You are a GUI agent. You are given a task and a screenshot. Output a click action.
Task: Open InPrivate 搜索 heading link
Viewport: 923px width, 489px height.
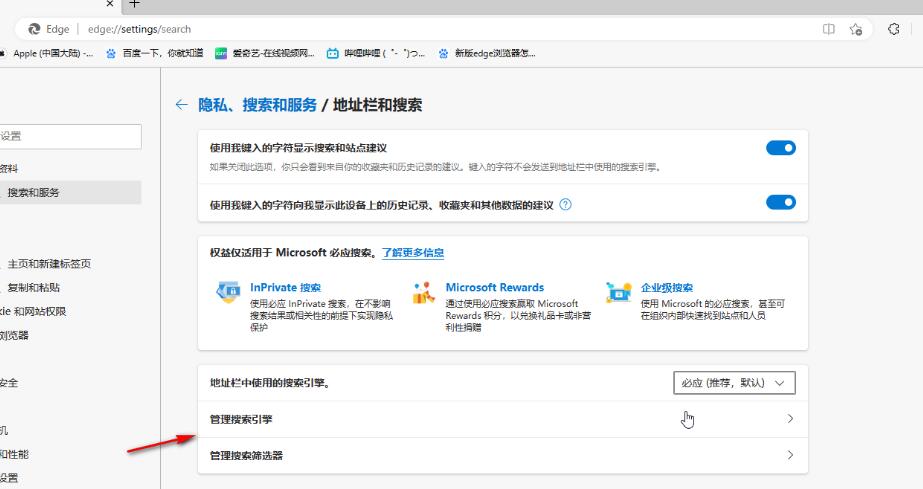285,287
